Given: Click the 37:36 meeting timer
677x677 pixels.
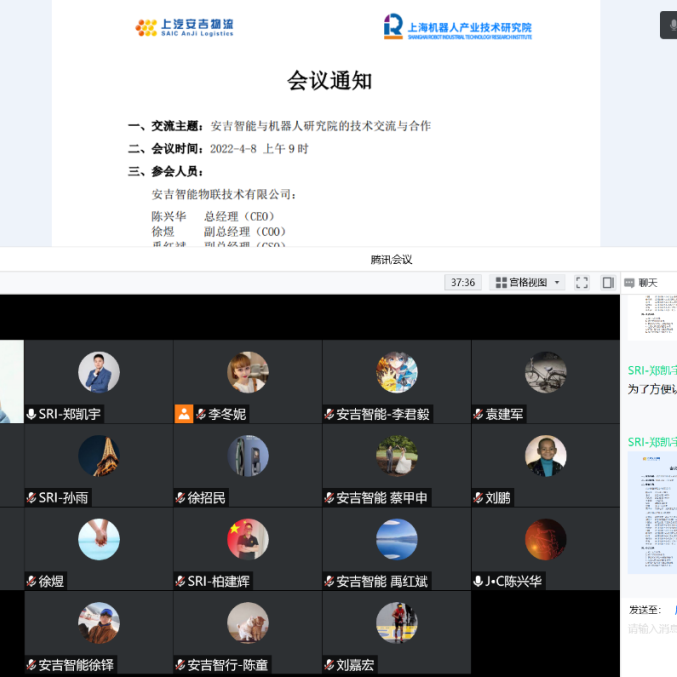Looking at the screenshot, I should coord(463,282).
